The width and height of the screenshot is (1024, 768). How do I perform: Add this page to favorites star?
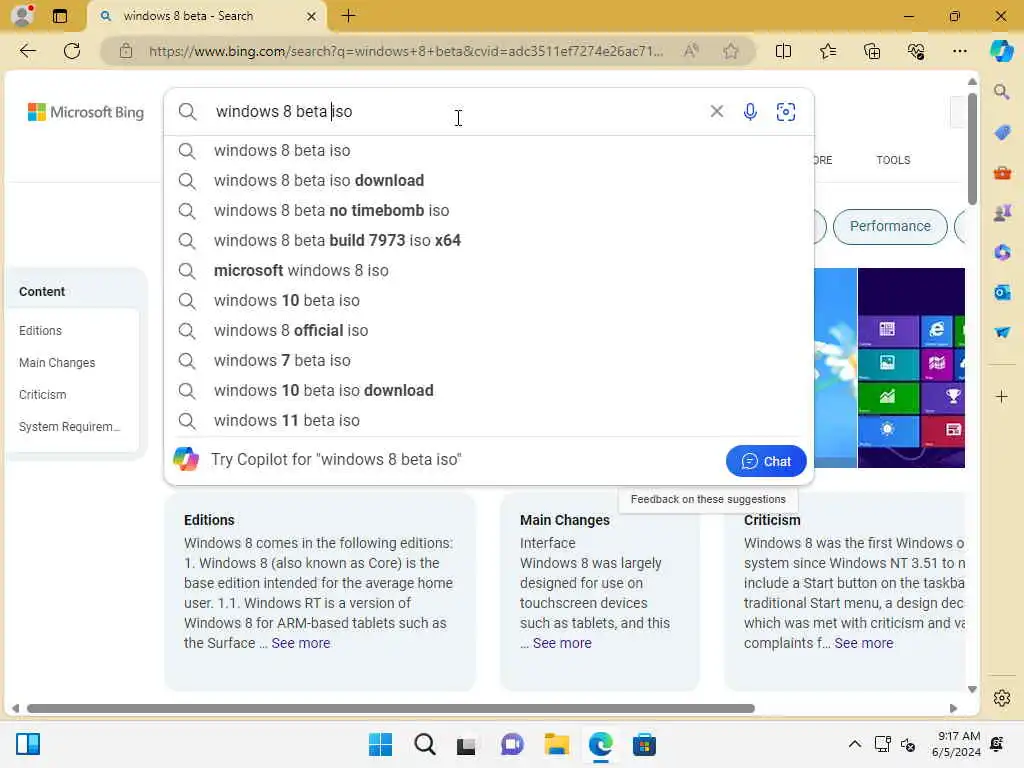tap(731, 51)
